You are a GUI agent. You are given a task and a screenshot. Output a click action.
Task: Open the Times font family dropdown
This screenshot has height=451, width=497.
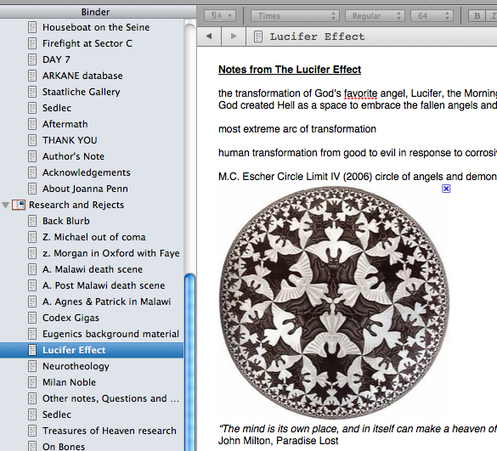tap(295, 16)
